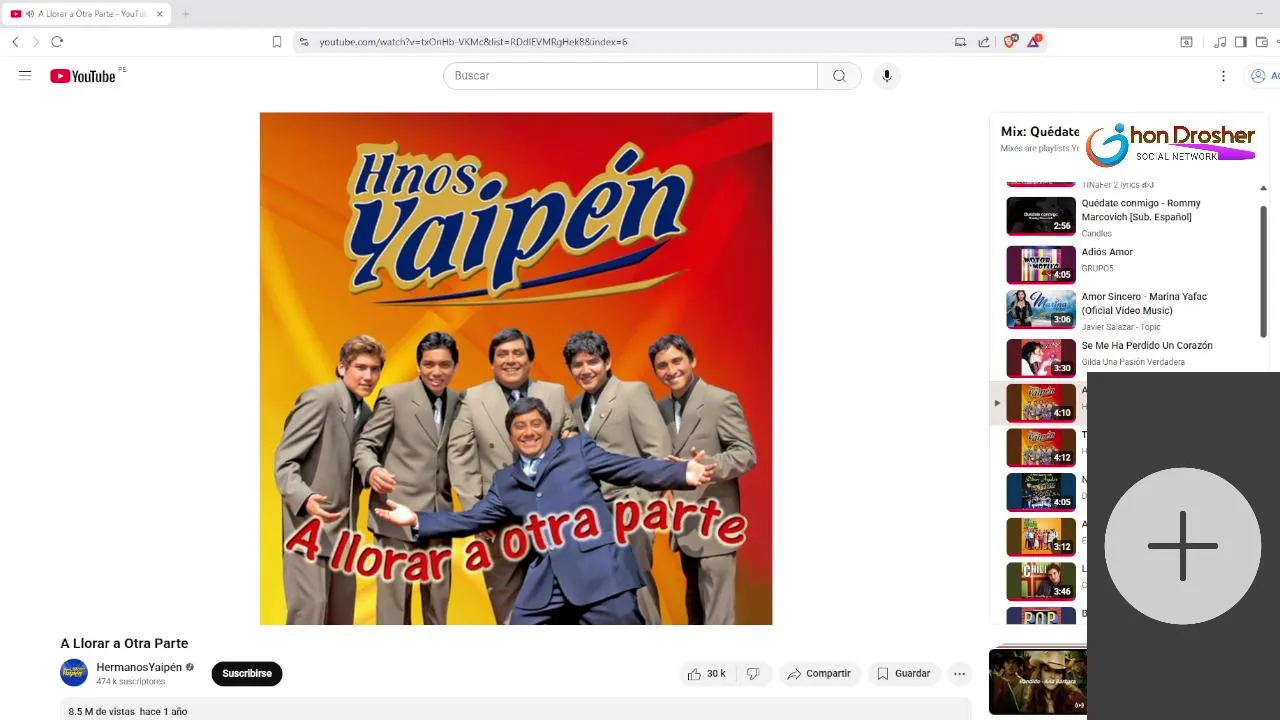The width and height of the screenshot is (1280, 720).
Task: Select the A Llorar a Otra Parte tab
Action: (x=86, y=14)
